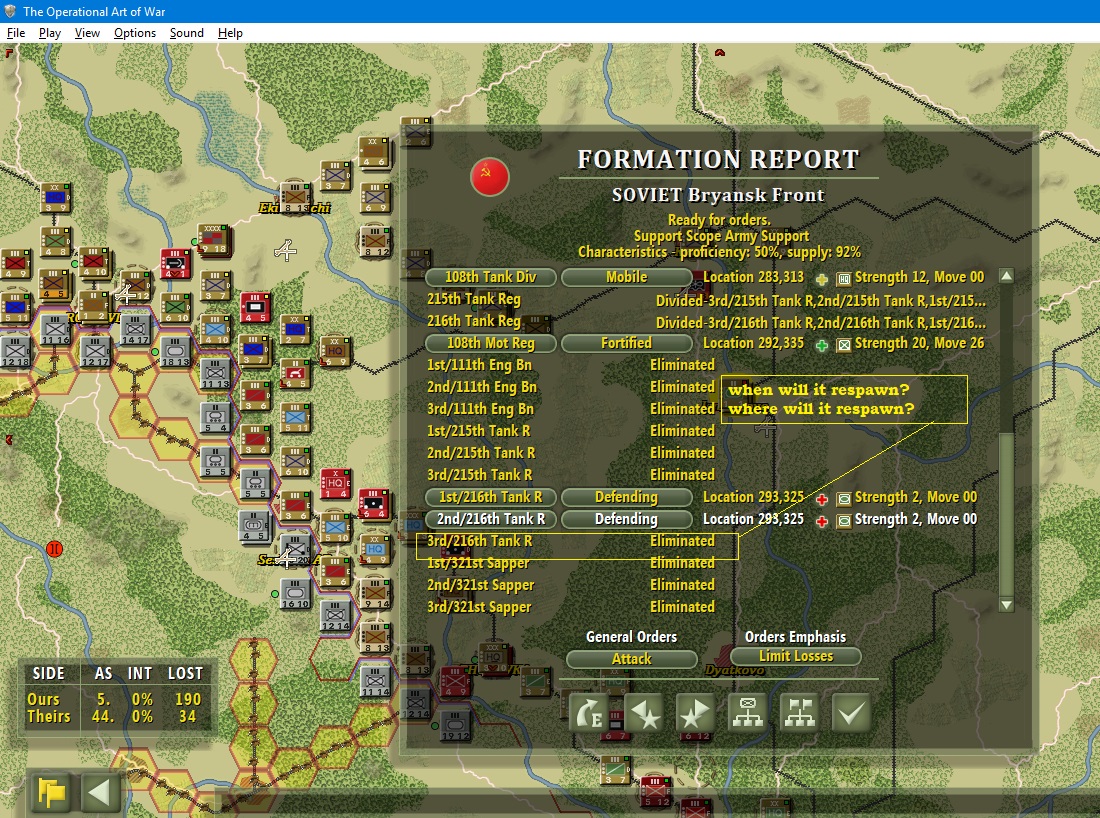
Task: Click tank unit symbol on 2nd/216th Tank R row
Action: click(x=844, y=521)
